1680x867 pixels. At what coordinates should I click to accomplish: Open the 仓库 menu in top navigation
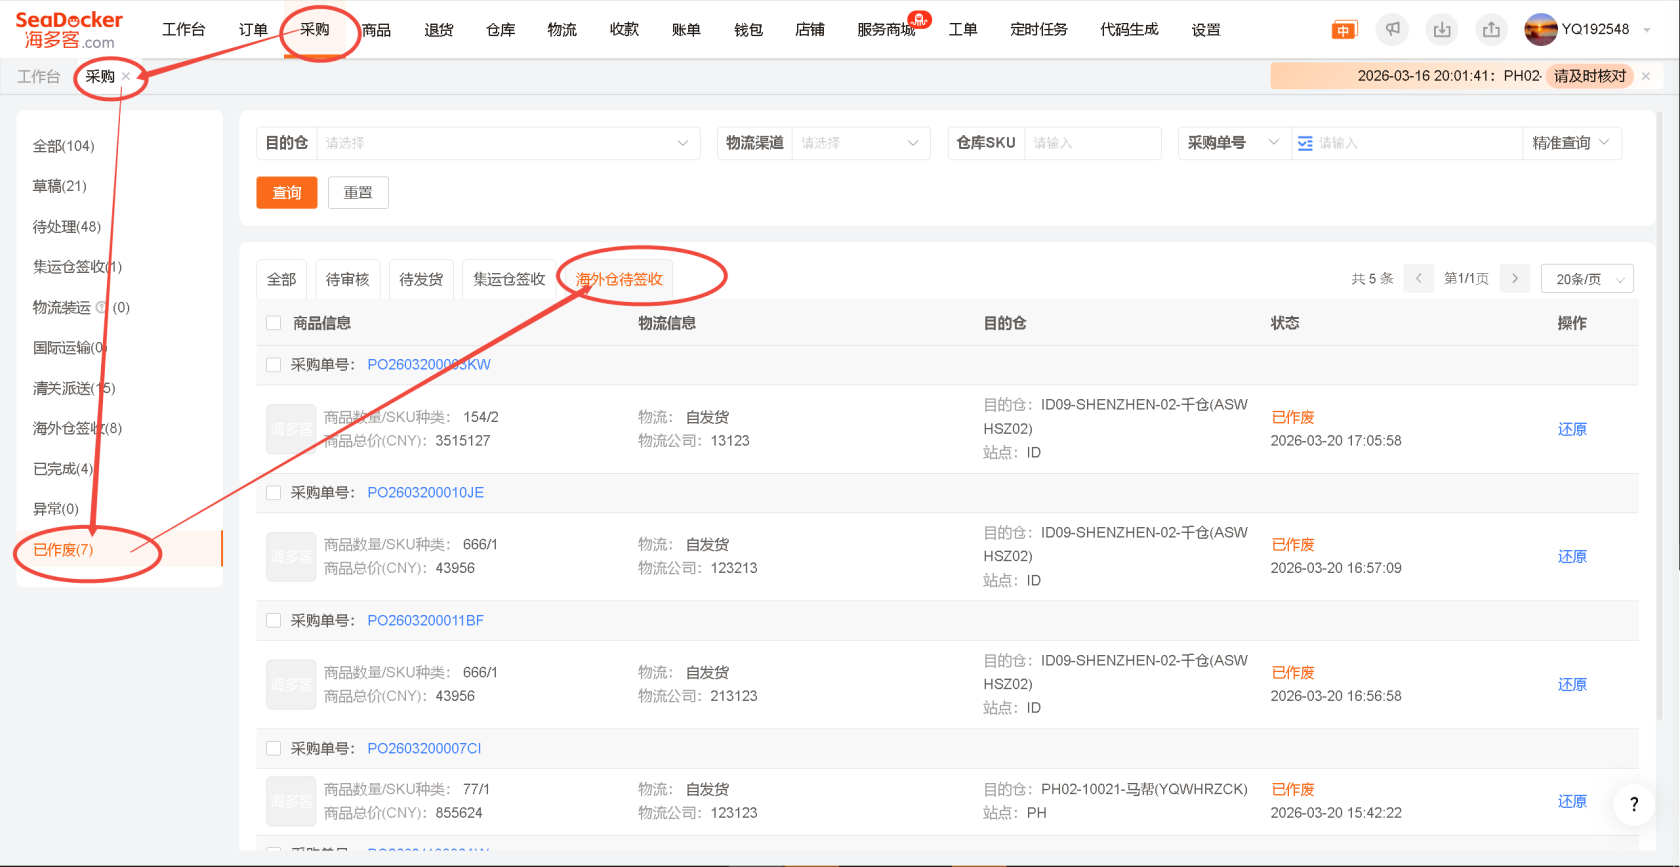pyautogui.click(x=500, y=30)
